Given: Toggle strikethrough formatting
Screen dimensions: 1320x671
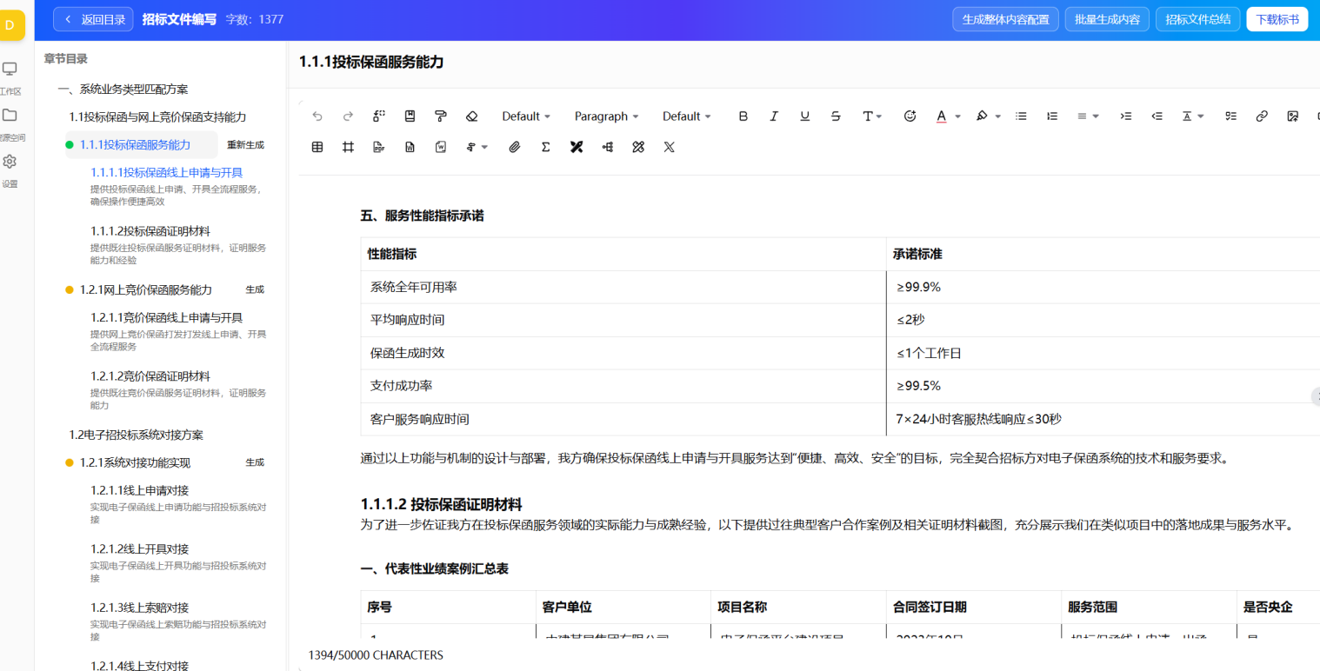Looking at the screenshot, I should coord(835,116).
